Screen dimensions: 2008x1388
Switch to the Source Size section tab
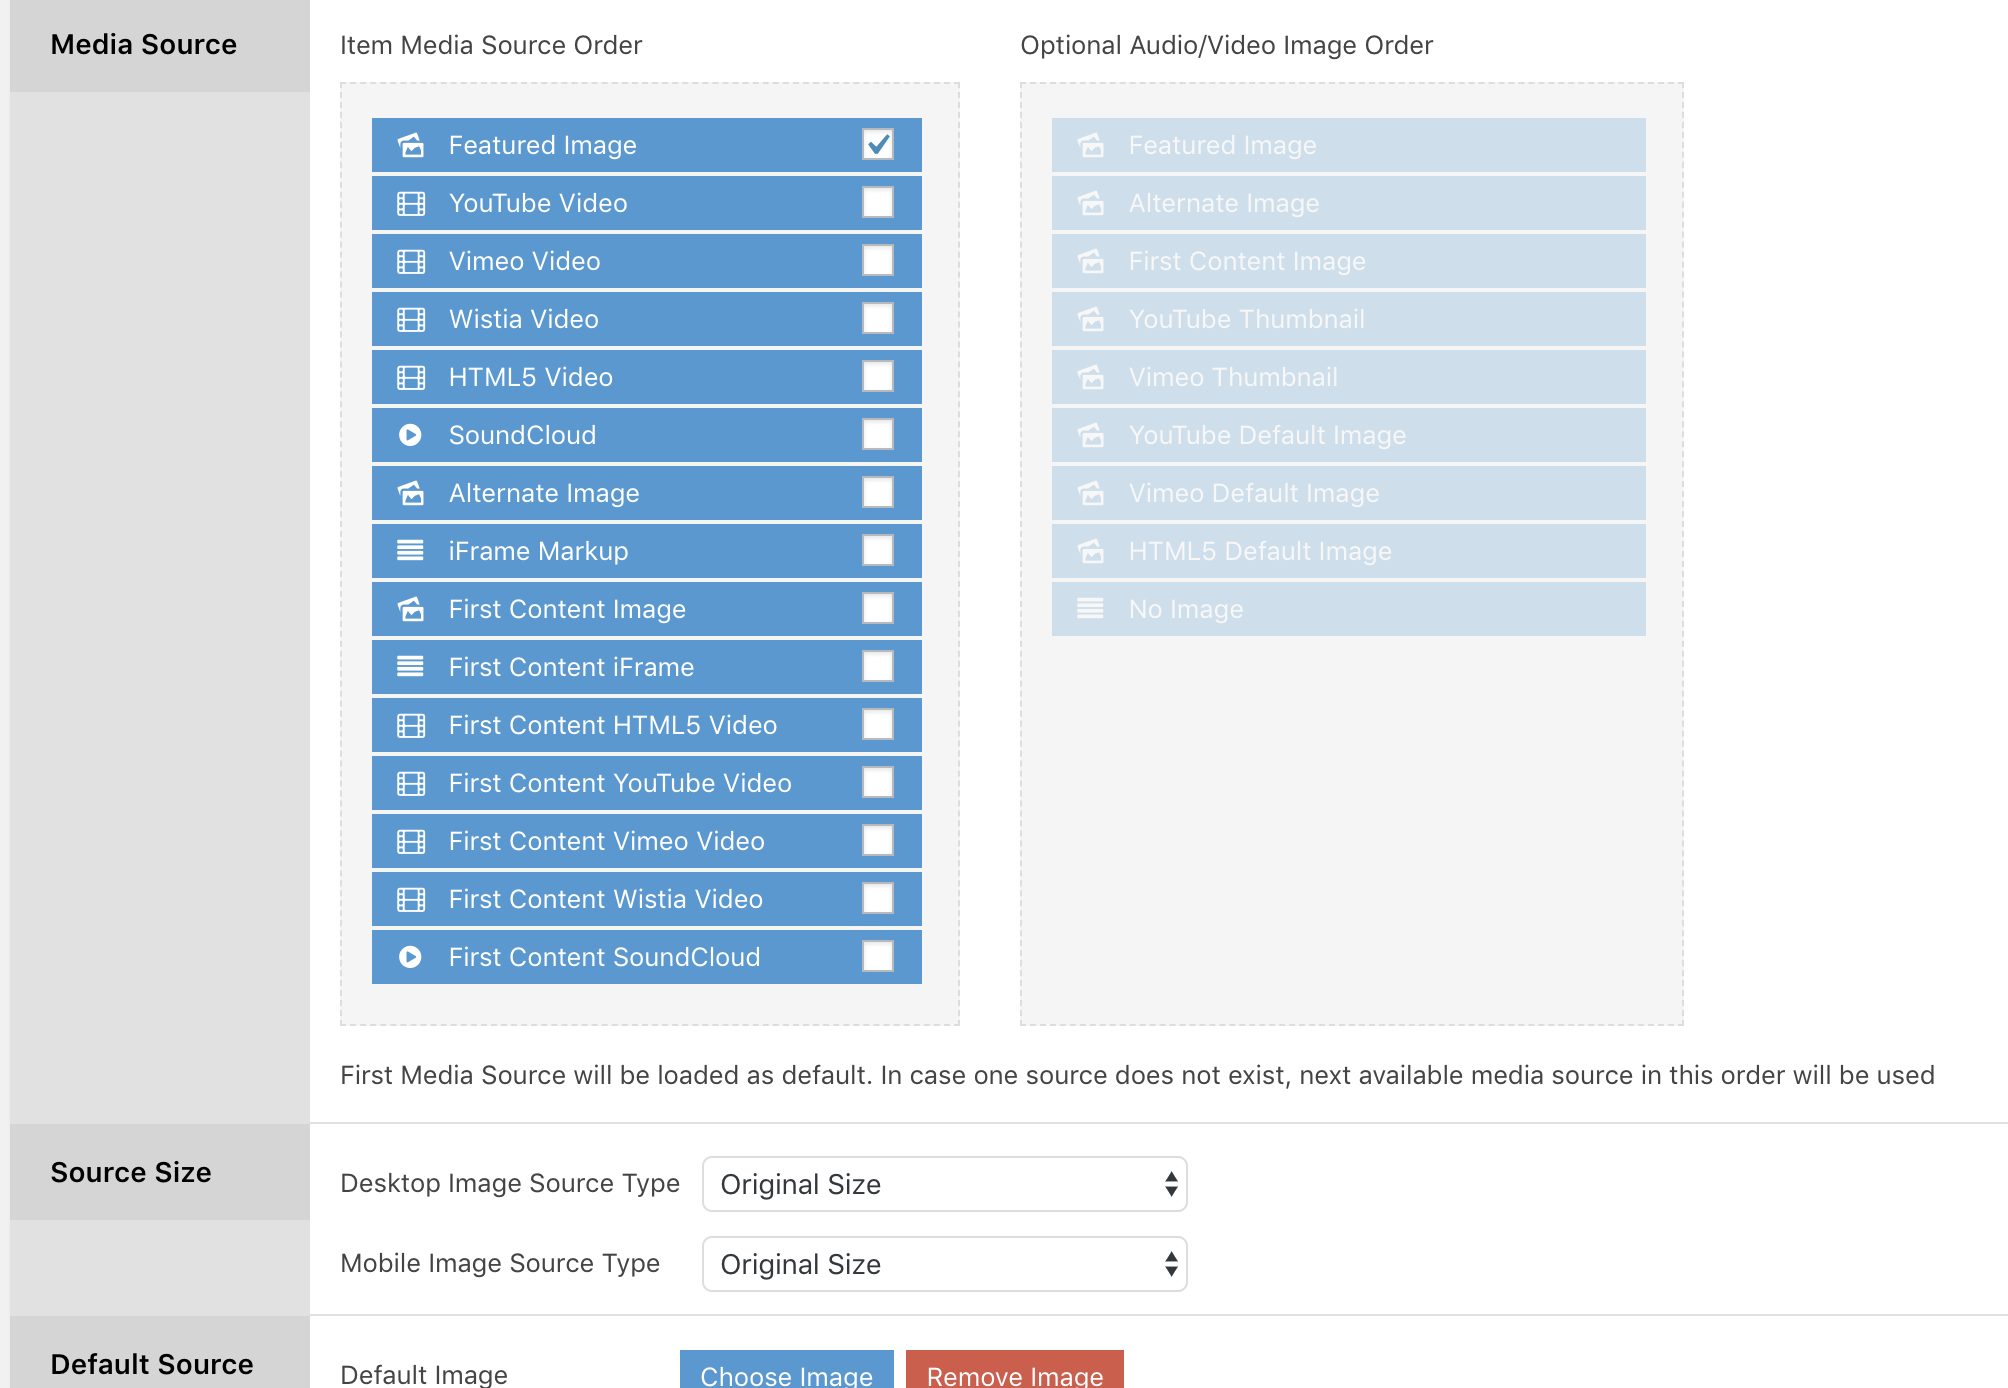point(131,1172)
